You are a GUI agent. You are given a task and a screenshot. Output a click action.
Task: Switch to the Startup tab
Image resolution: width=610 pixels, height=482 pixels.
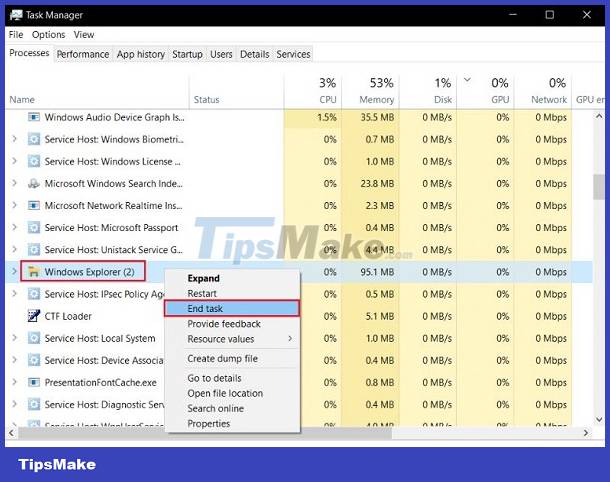coord(188,54)
